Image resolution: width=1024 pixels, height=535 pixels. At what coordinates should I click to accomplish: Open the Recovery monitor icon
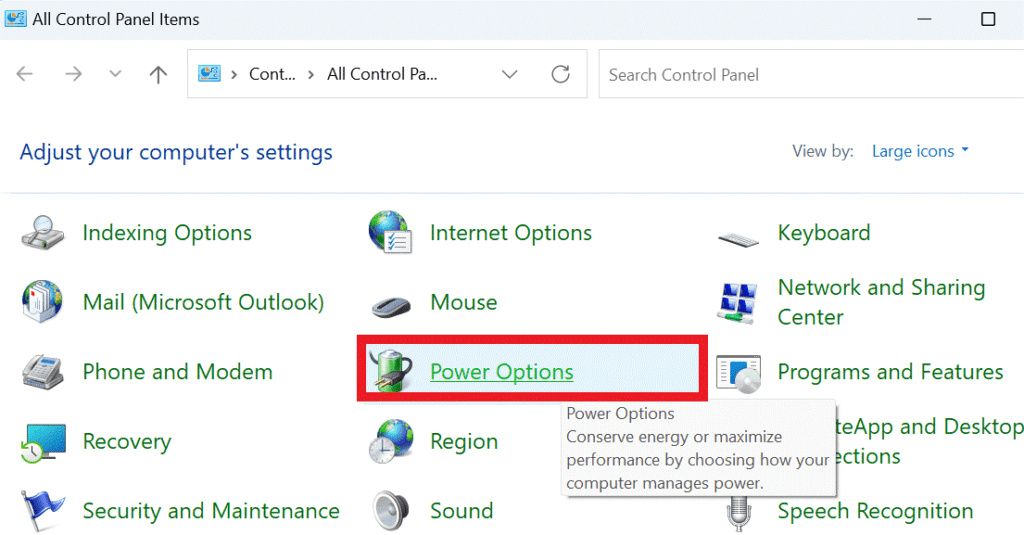click(x=43, y=443)
